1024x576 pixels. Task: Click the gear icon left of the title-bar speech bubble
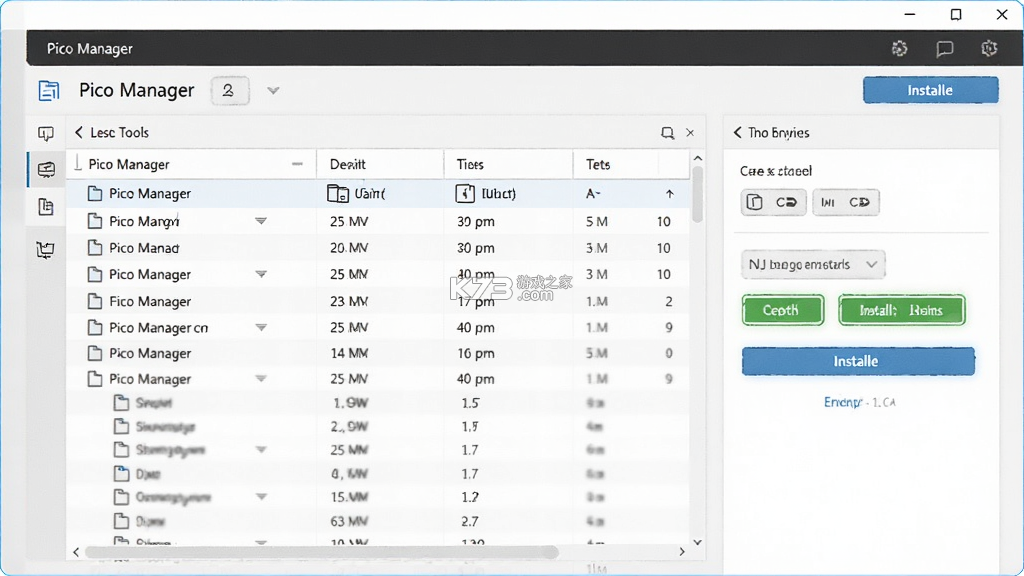(900, 48)
